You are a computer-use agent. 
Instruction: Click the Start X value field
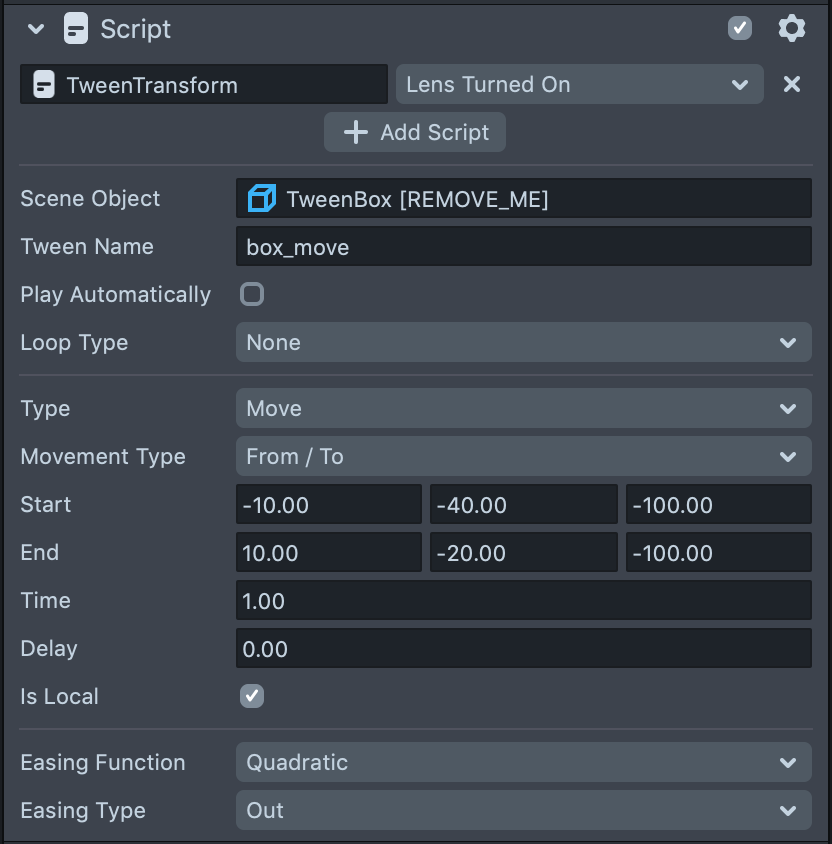pos(328,505)
